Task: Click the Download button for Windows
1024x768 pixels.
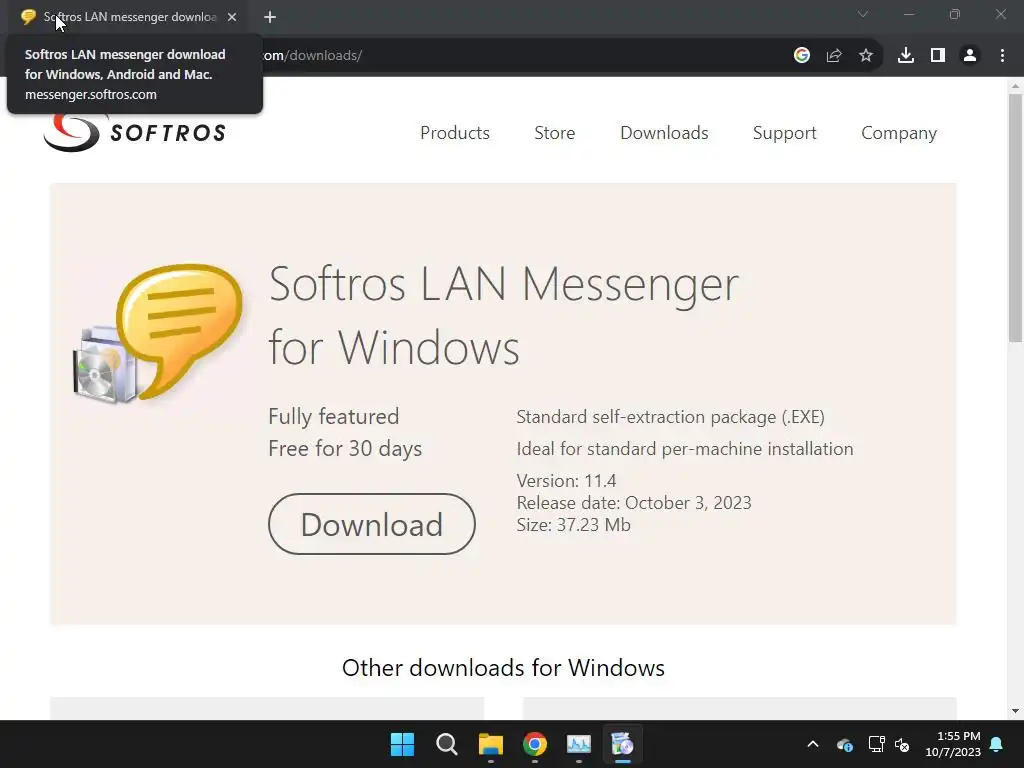Action: [372, 524]
